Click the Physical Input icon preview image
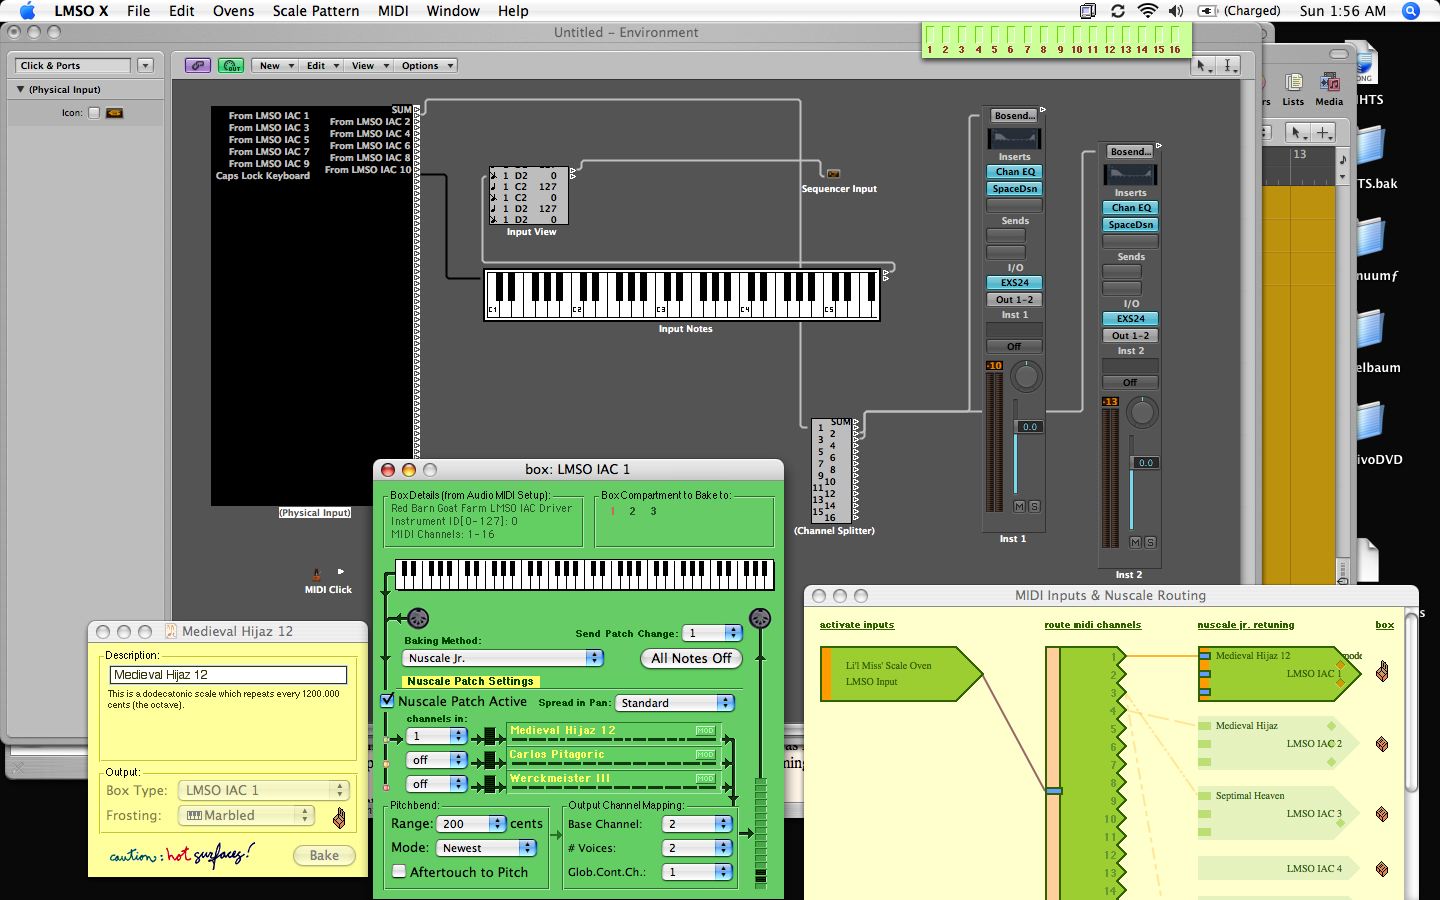Viewport: 1440px width, 900px height. click(x=115, y=113)
